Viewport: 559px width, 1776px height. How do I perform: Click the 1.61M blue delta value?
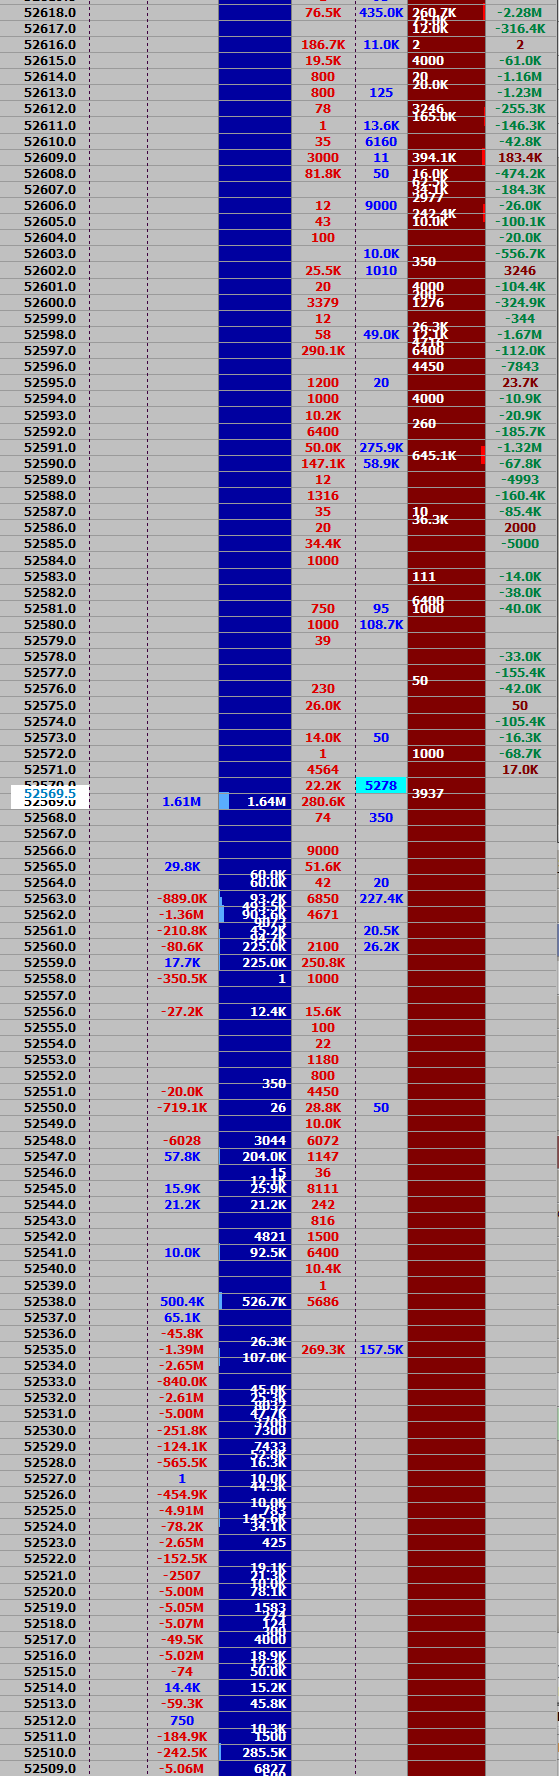182,802
